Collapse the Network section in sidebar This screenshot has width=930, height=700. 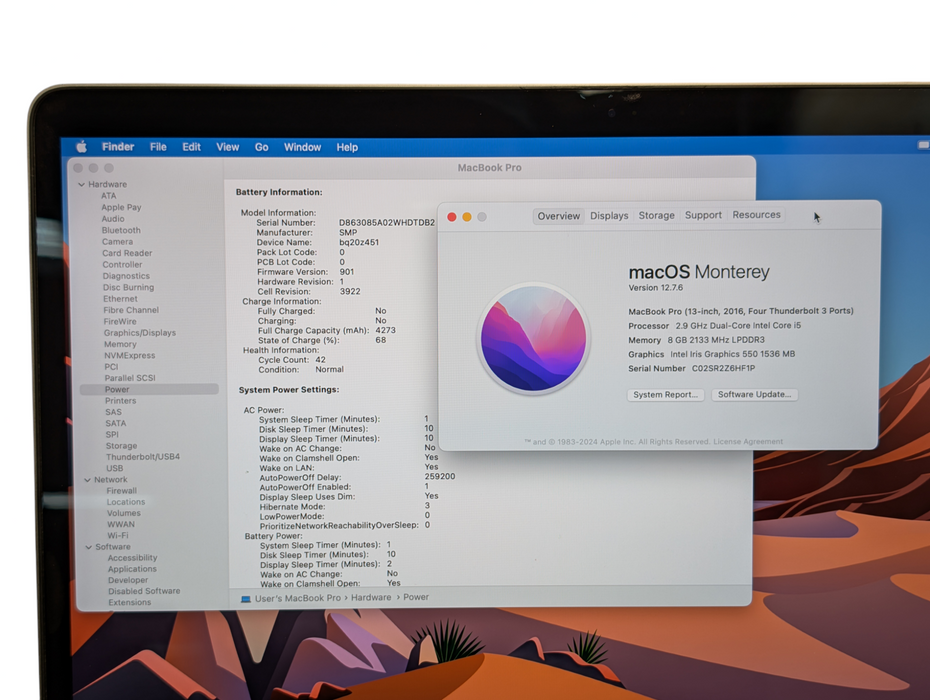87,480
